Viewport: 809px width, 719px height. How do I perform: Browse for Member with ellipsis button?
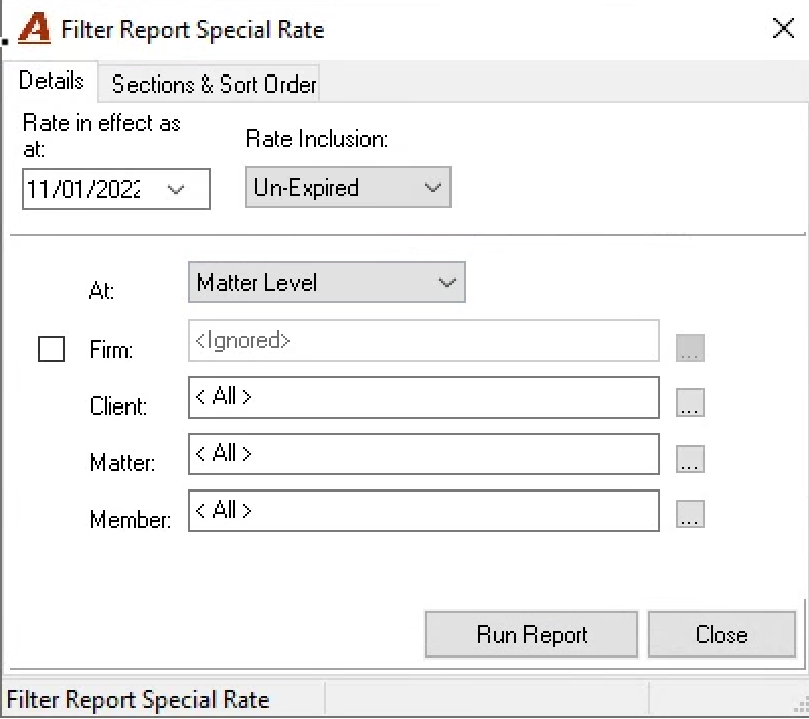tap(690, 514)
